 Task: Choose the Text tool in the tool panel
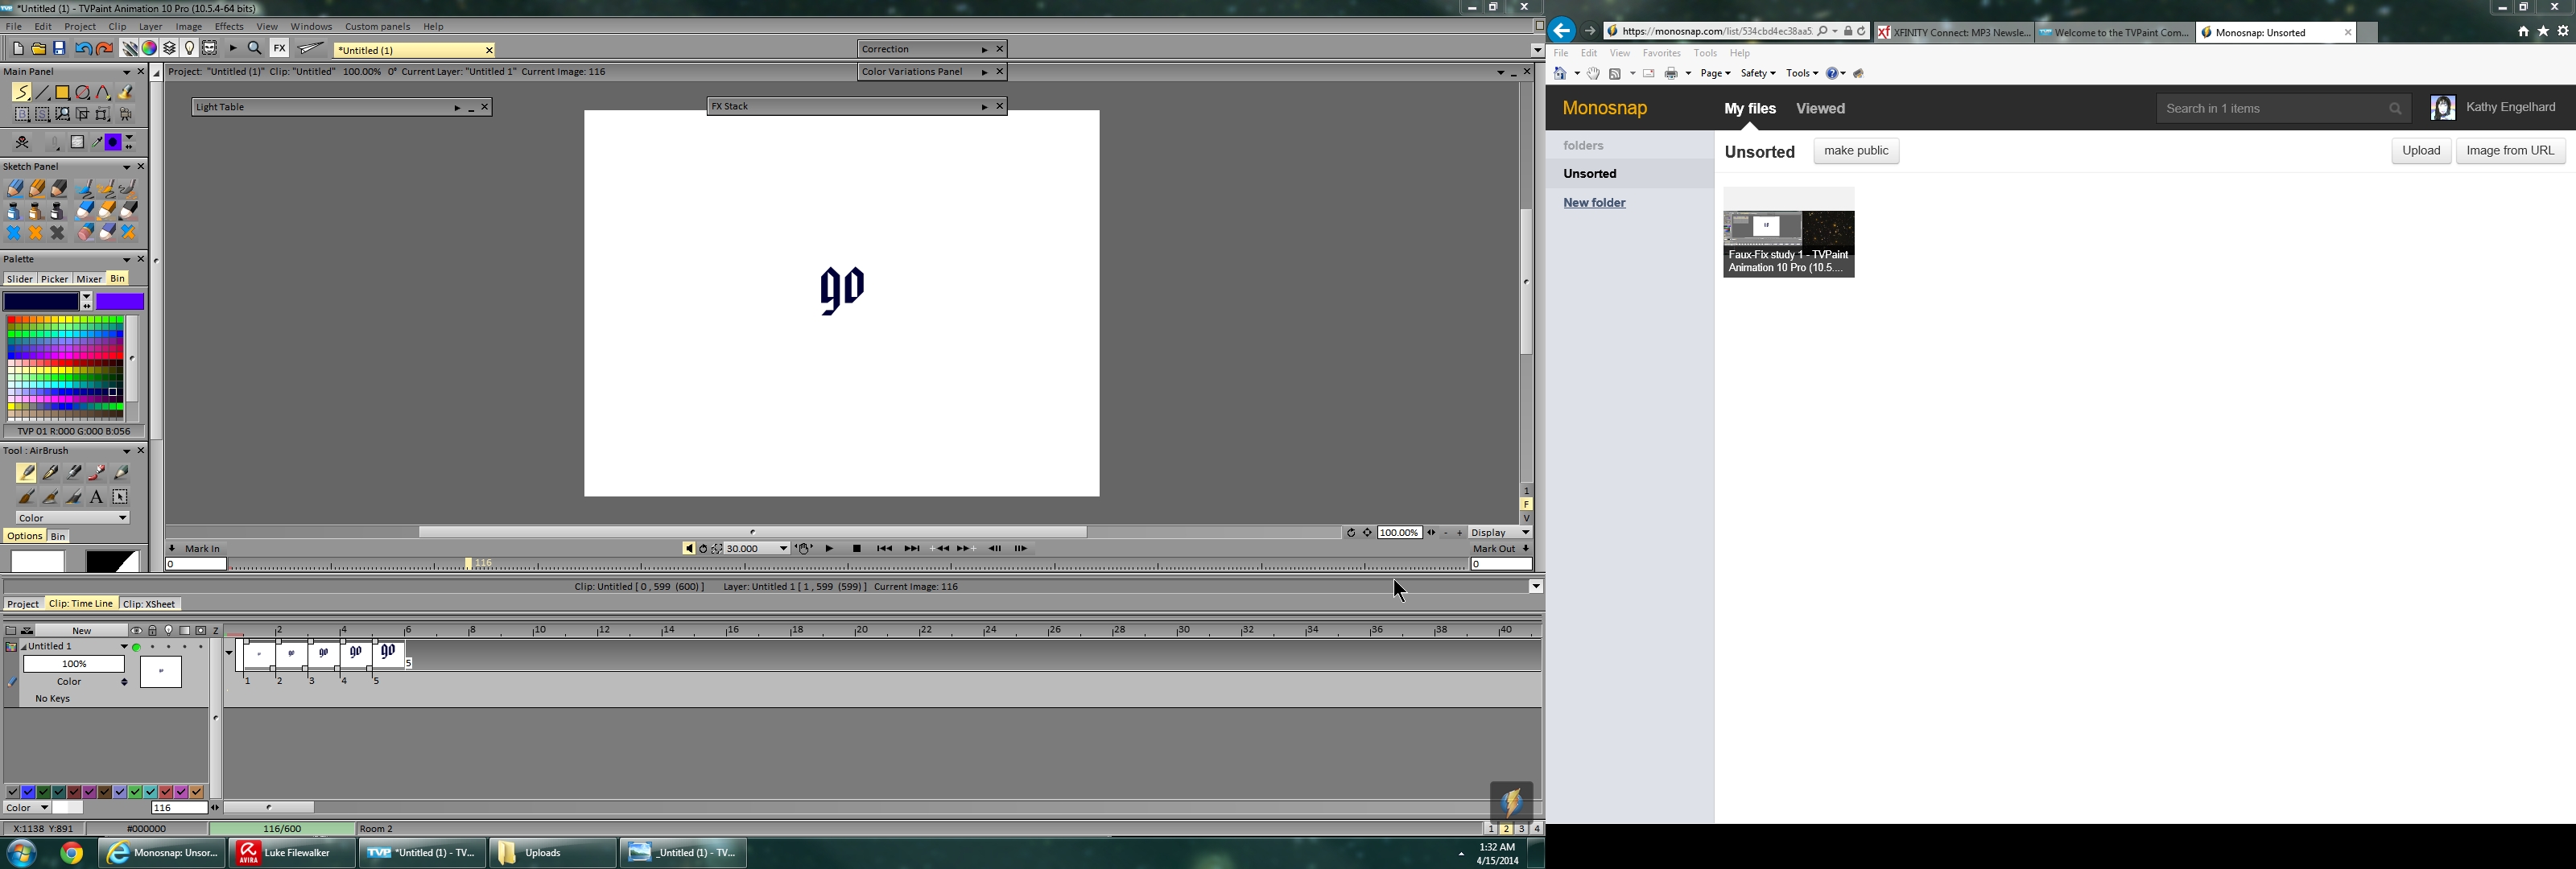click(97, 497)
